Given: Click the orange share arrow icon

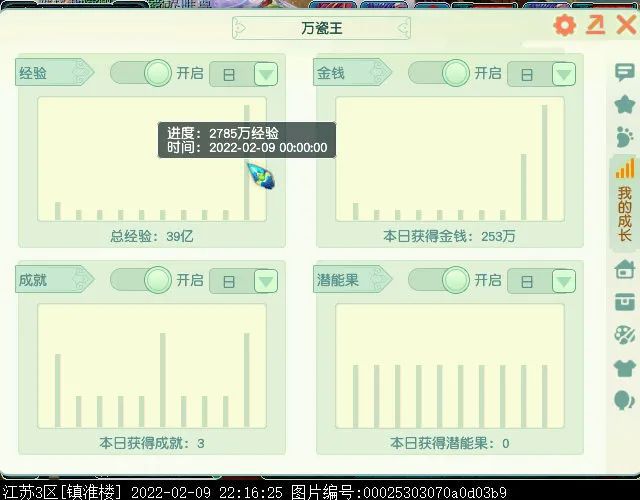Looking at the screenshot, I should coord(596,25).
